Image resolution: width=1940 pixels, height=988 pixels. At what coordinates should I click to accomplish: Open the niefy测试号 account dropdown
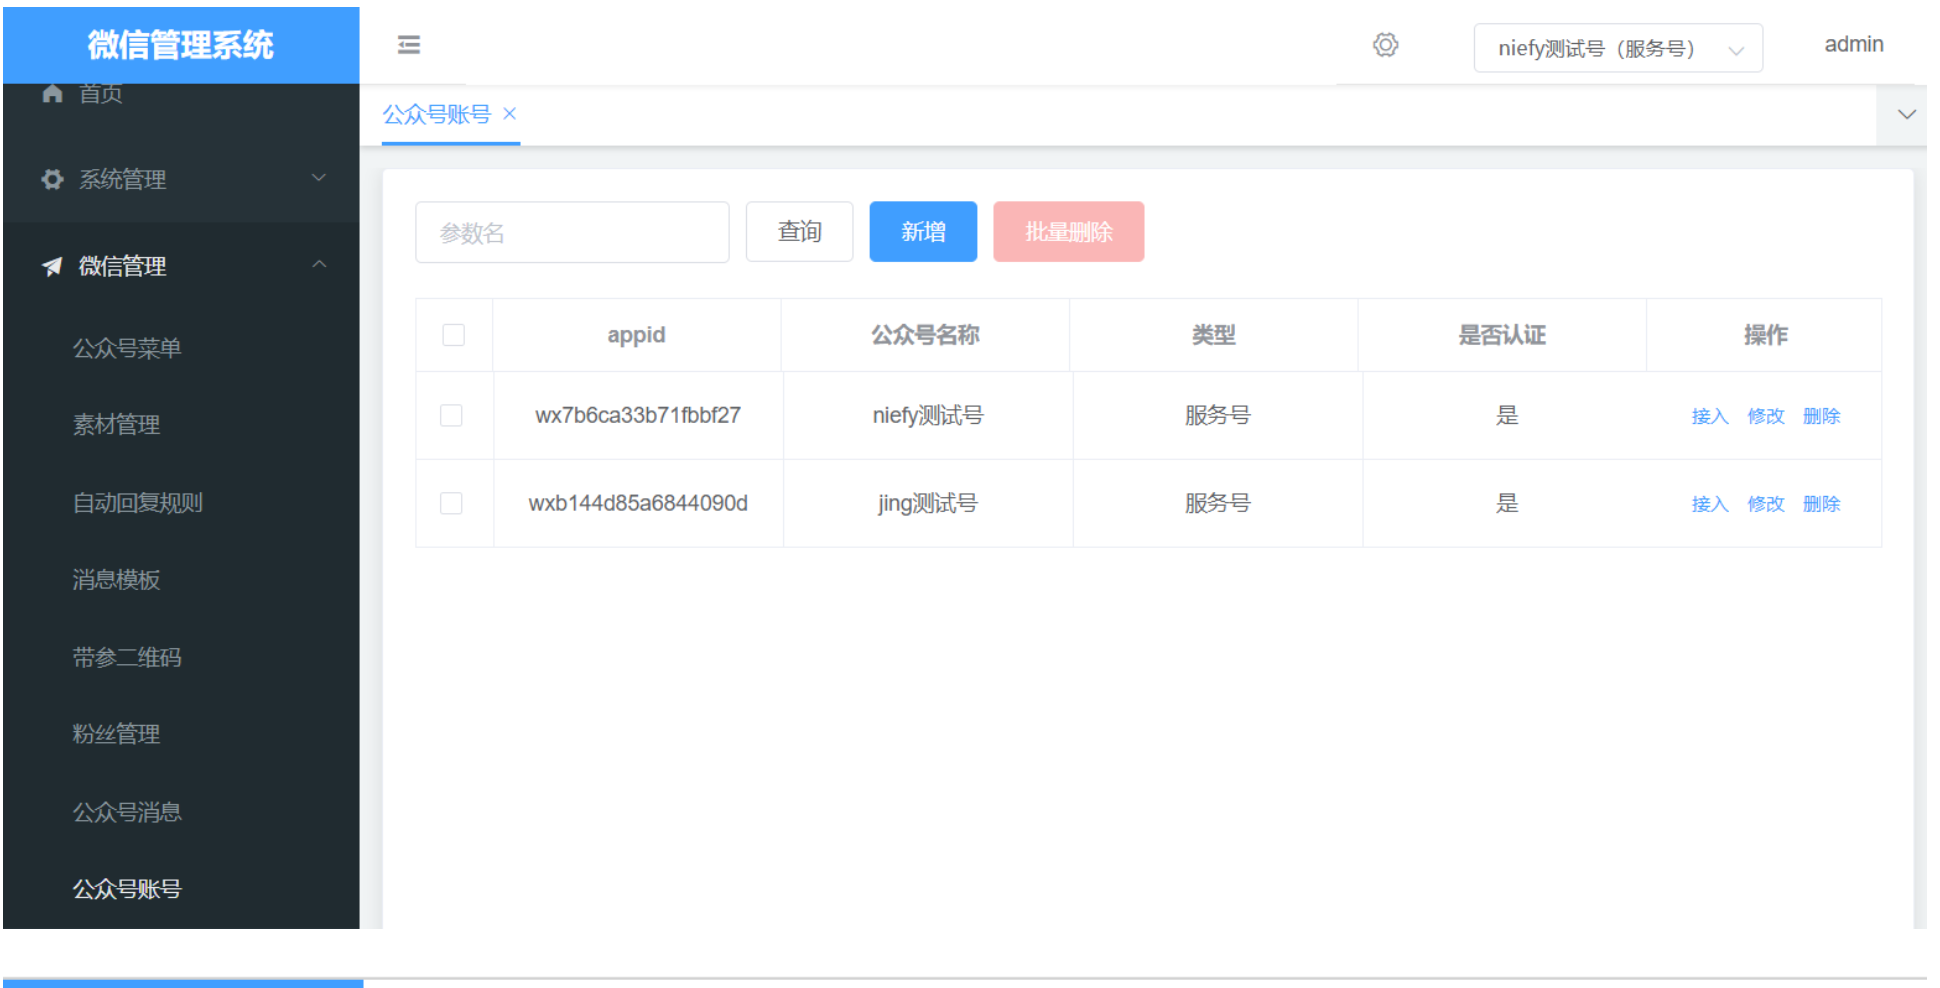(1618, 48)
